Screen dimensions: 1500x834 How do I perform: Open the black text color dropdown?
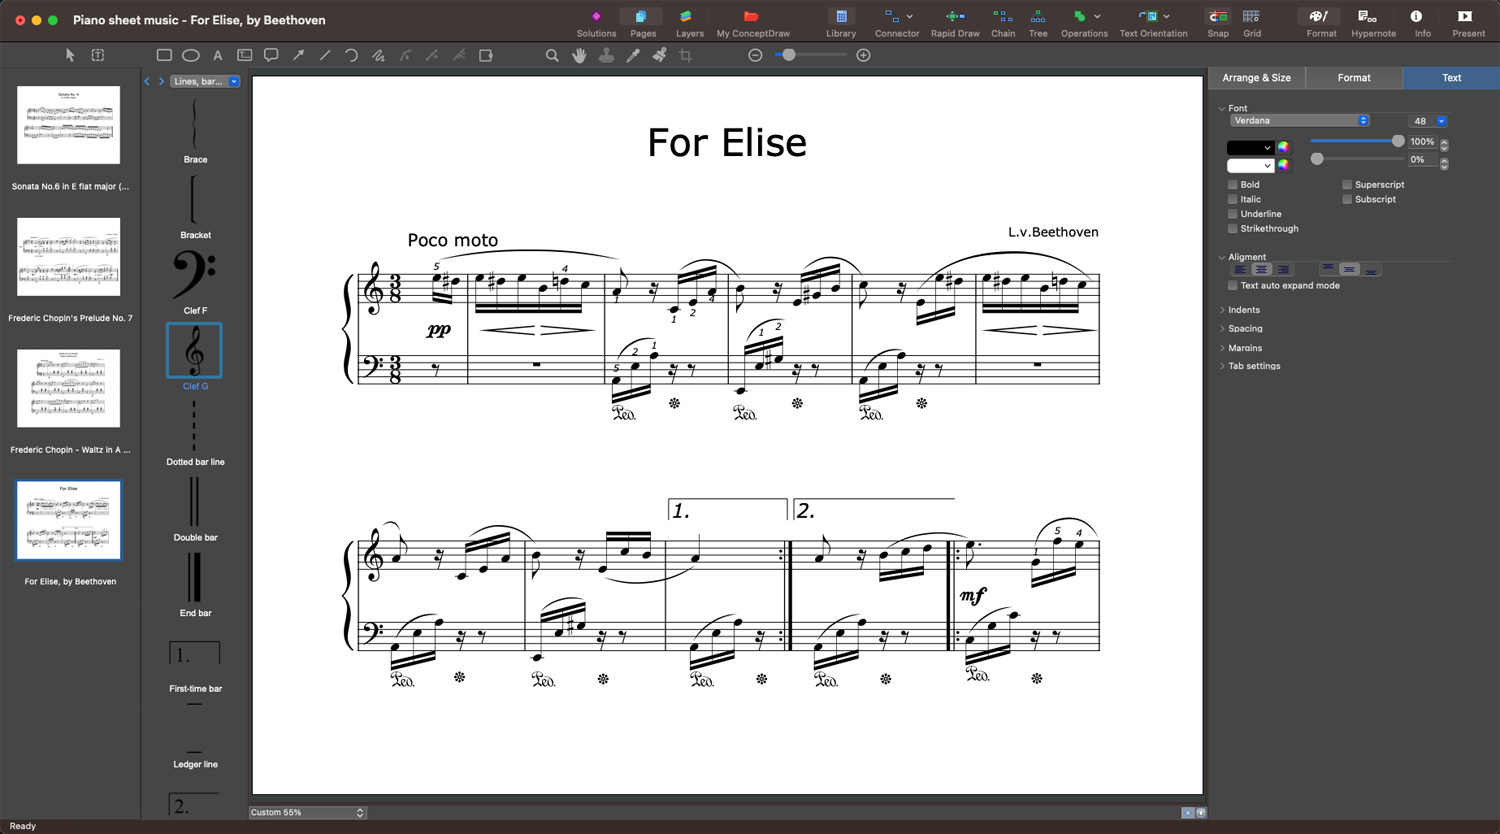pyautogui.click(x=1250, y=148)
